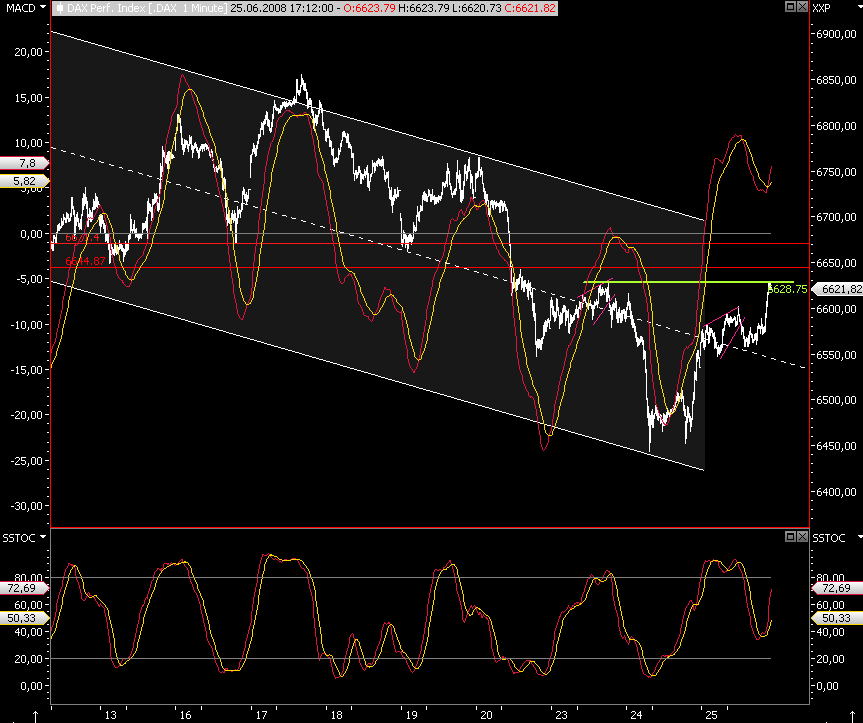The width and height of the screenshot is (863, 723).
Task: Click the -30,00 MACD axis label
Action: click(26, 506)
